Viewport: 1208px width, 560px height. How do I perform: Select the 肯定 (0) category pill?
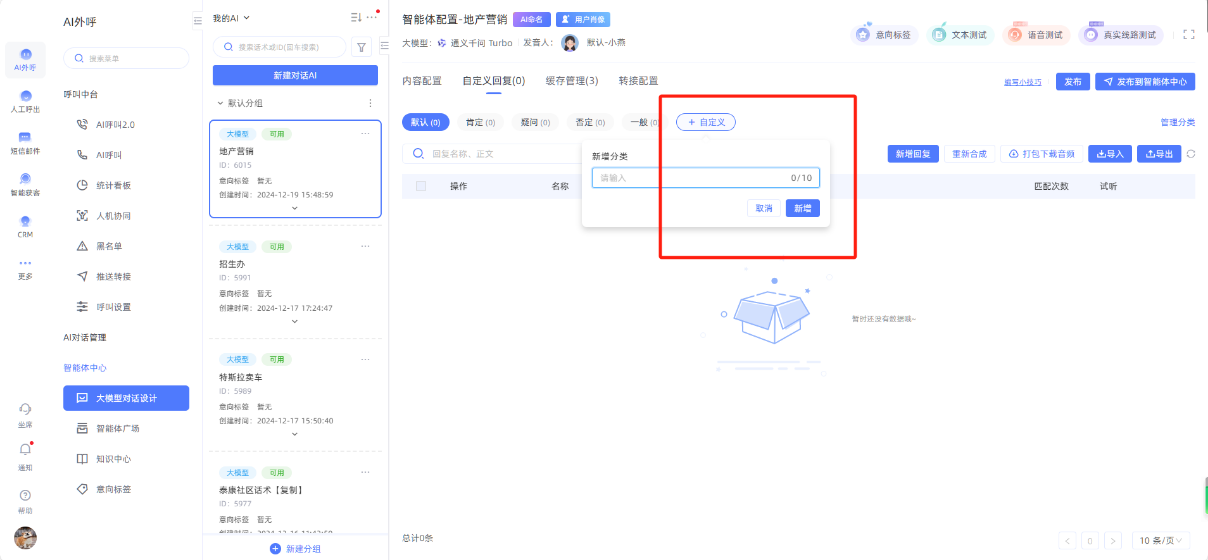tap(481, 122)
